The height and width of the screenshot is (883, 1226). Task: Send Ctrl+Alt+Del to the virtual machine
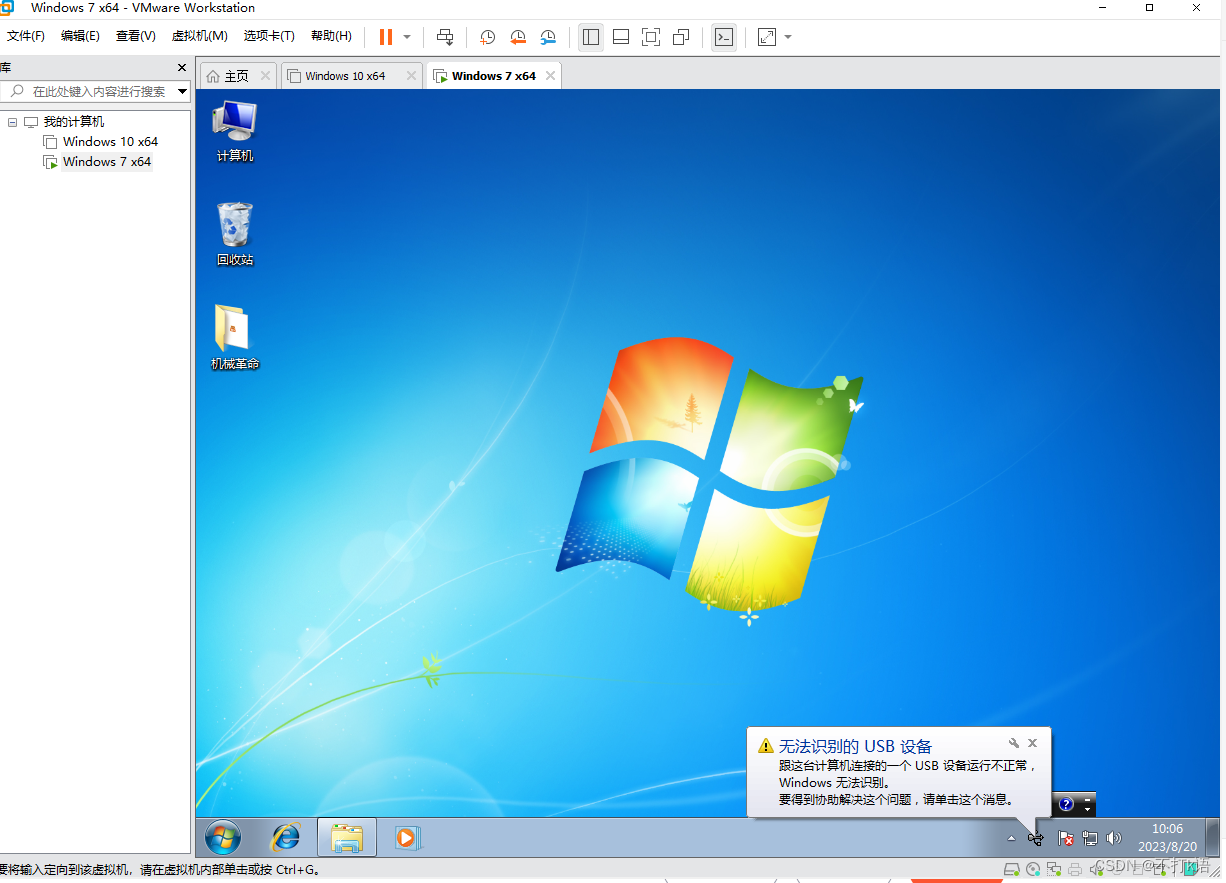click(x=446, y=37)
